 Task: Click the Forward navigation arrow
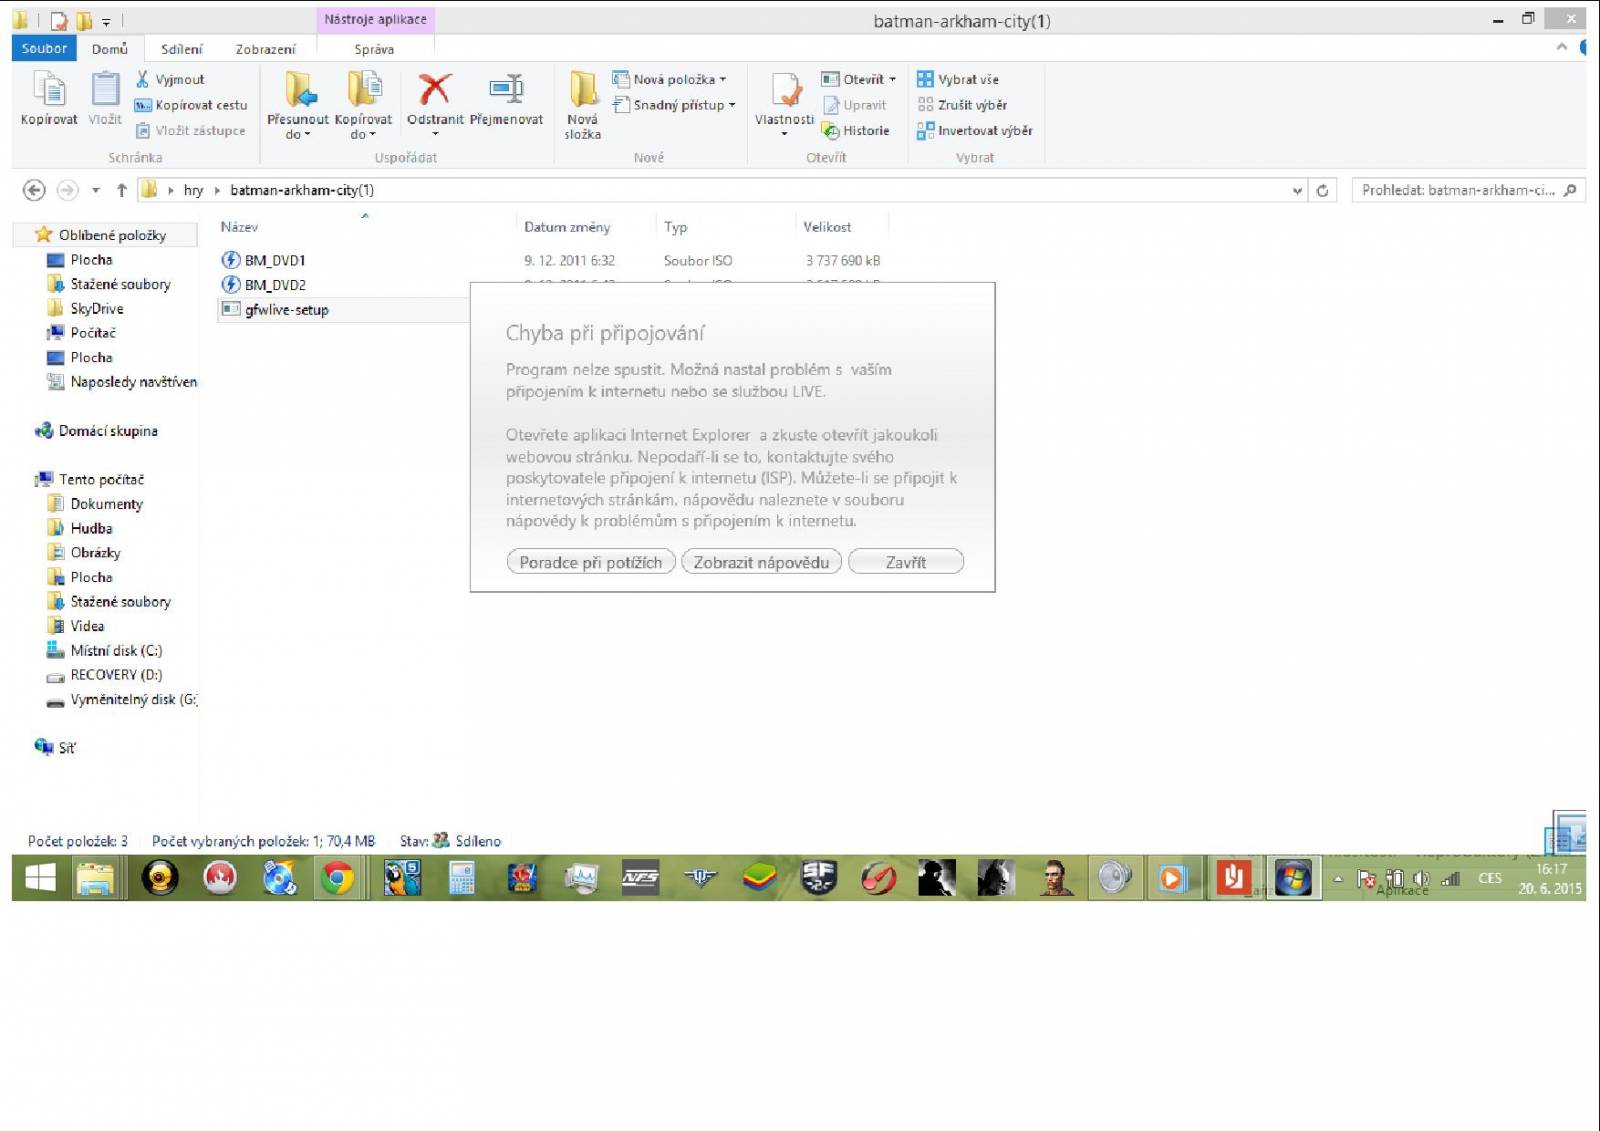67,190
